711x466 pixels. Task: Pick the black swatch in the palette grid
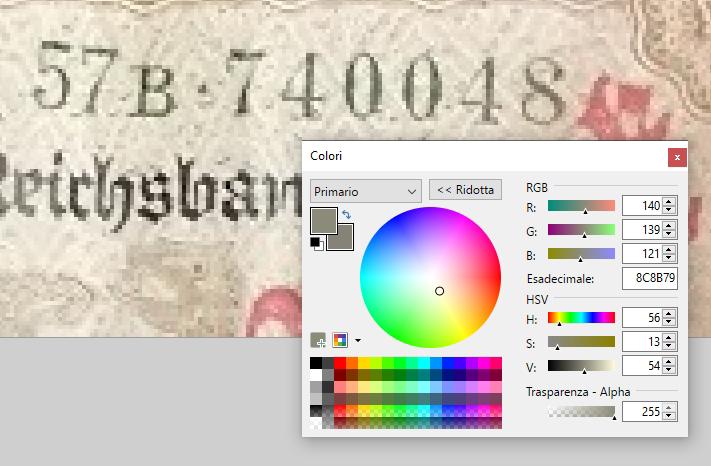point(316,363)
